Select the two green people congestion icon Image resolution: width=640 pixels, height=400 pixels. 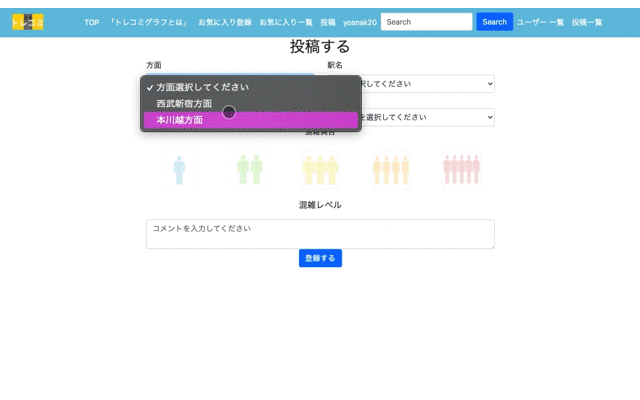tap(250, 170)
